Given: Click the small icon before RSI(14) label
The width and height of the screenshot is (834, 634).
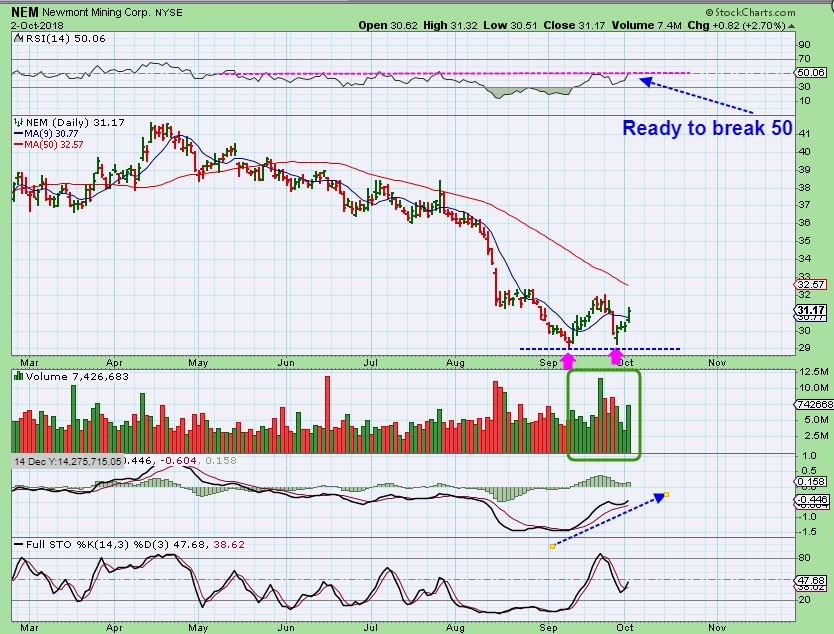Looking at the screenshot, I should 18,38.
